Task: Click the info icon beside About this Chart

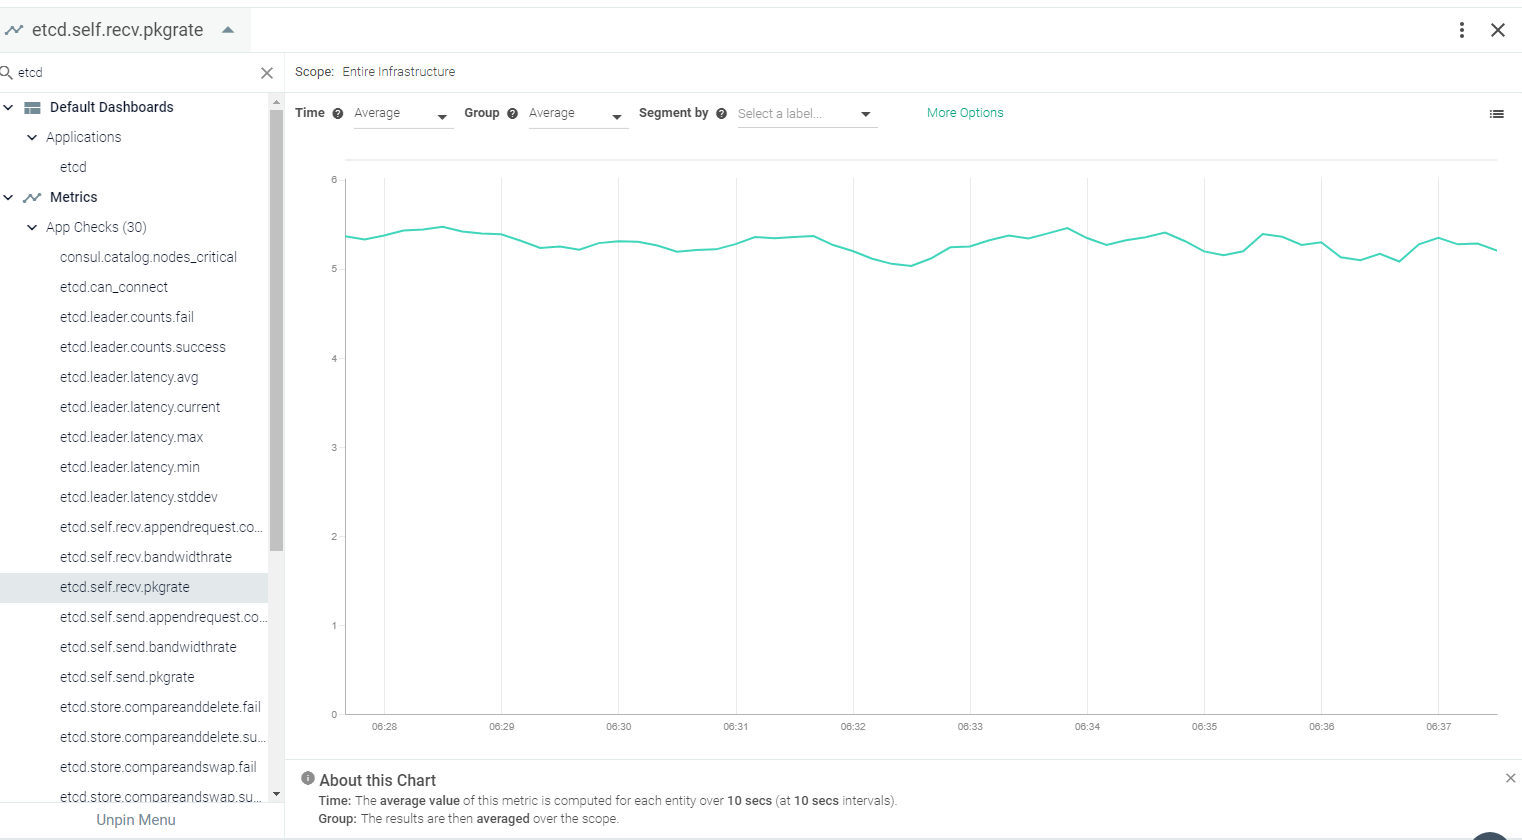Action: [x=308, y=778]
